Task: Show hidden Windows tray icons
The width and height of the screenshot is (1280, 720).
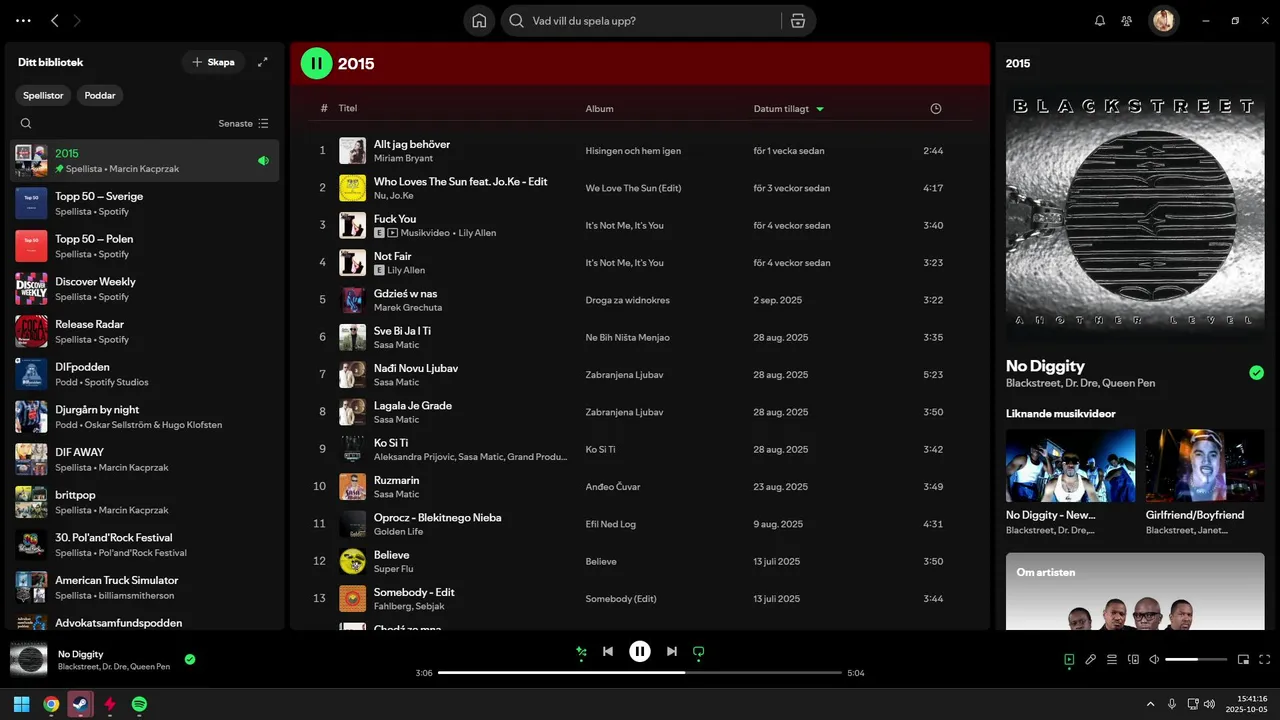Action: [1150, 704]
